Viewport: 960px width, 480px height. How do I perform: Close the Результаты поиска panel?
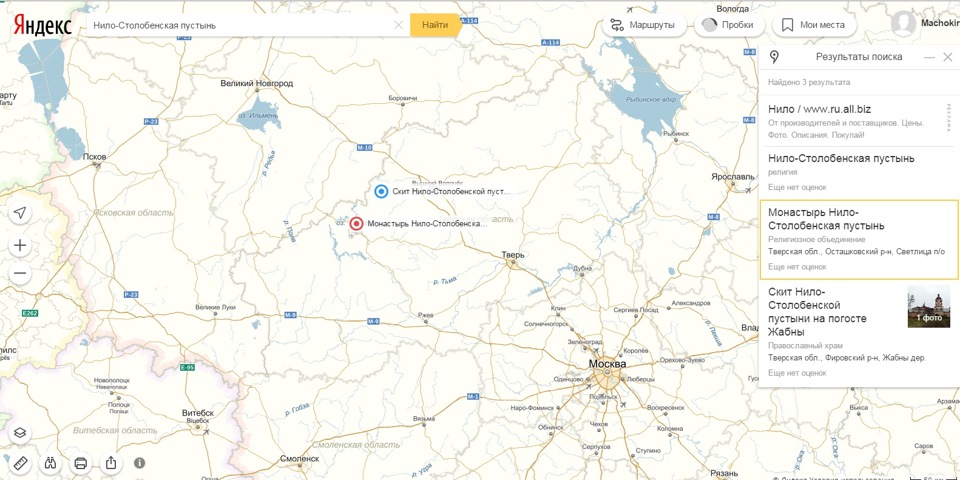click(948, 57)
